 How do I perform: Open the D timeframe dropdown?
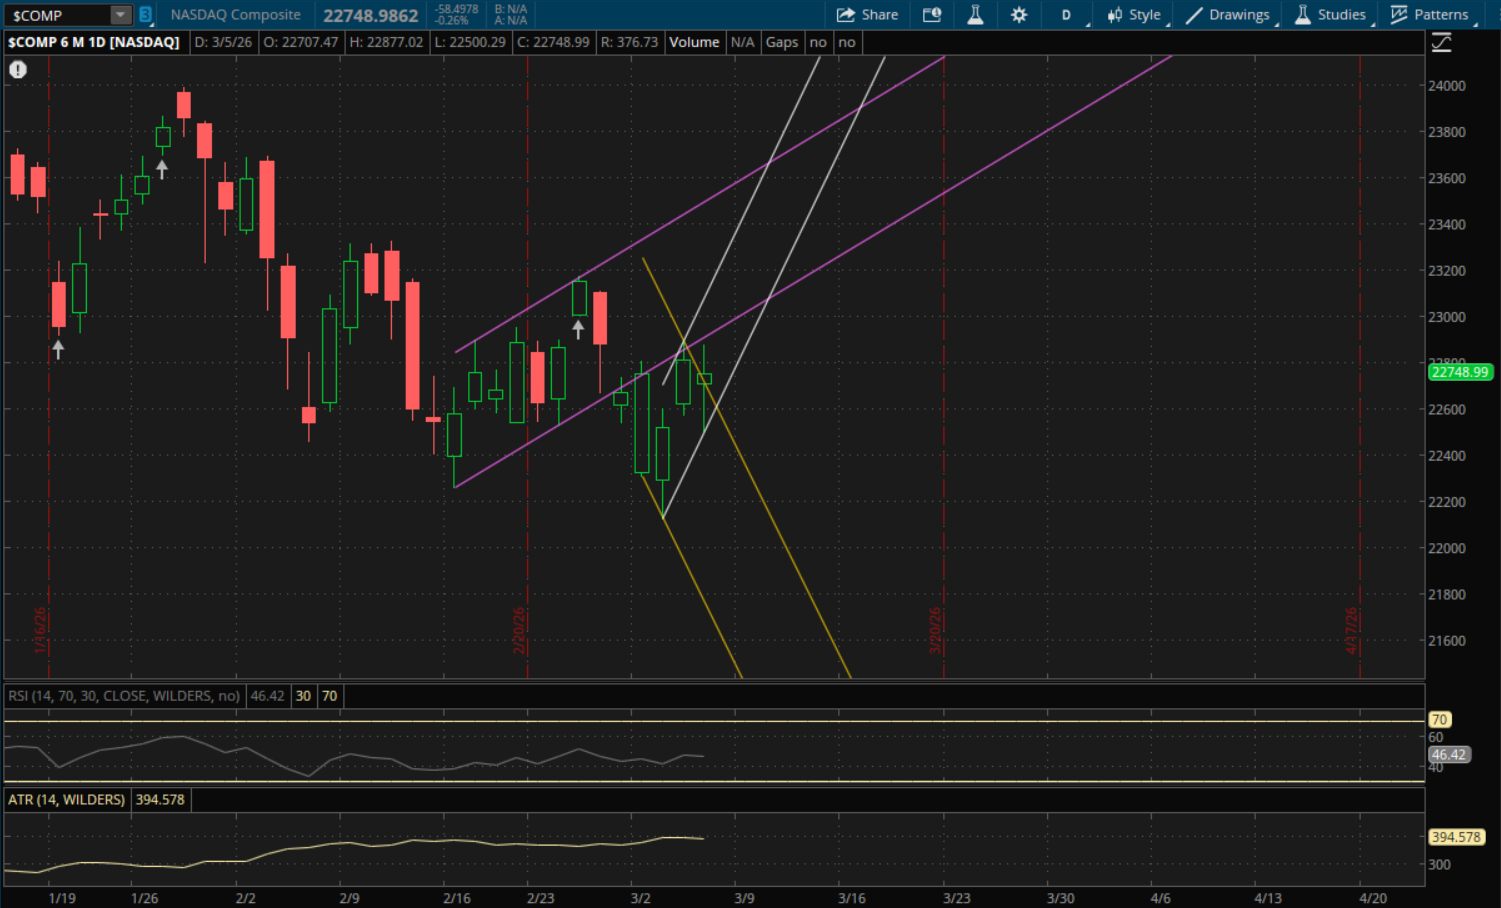pyautogui.click(x=1067, y=15)
